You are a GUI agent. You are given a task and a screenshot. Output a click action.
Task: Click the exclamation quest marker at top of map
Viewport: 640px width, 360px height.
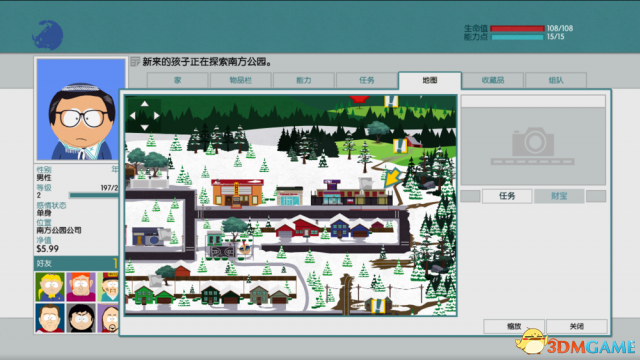pyautogui.click(x=391, y=101)
